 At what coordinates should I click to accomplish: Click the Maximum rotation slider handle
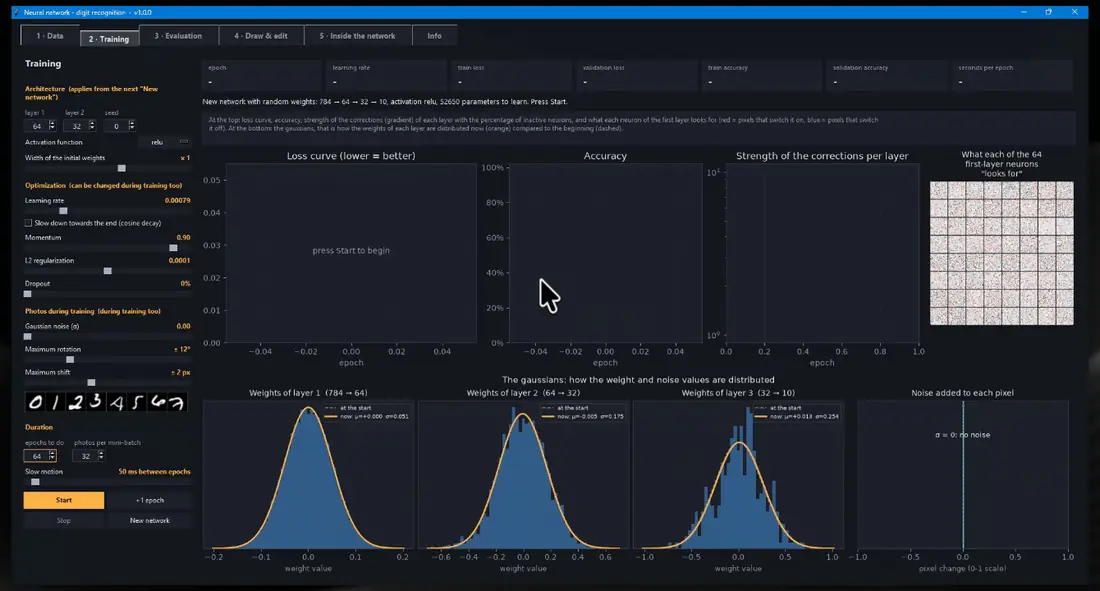click(x=69, y=359)
